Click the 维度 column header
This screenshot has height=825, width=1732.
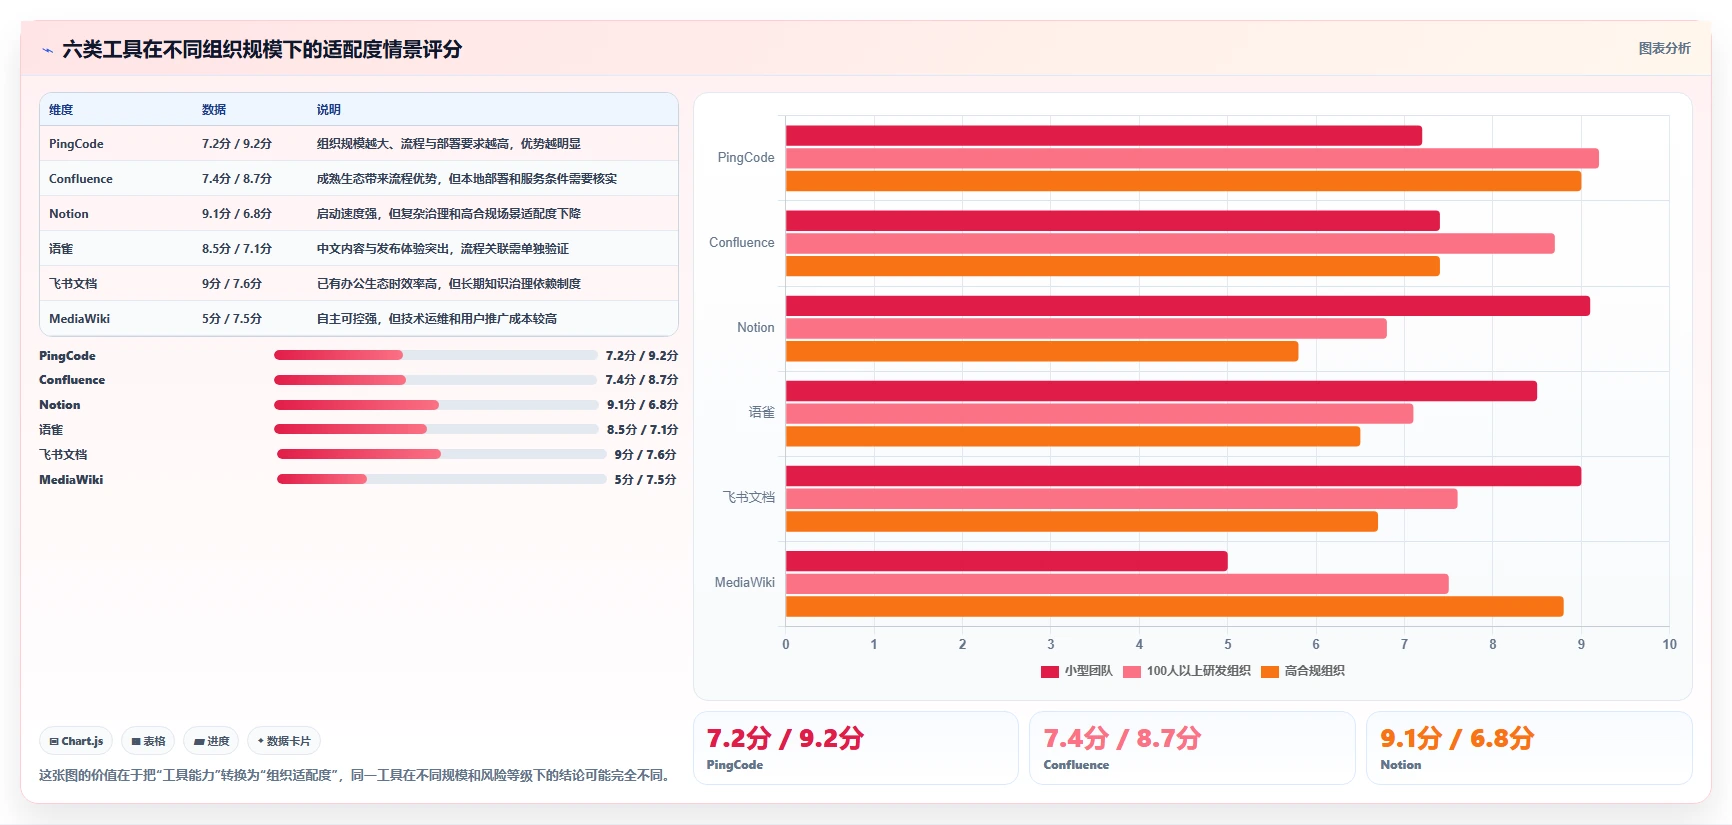[x=61, y=110]
